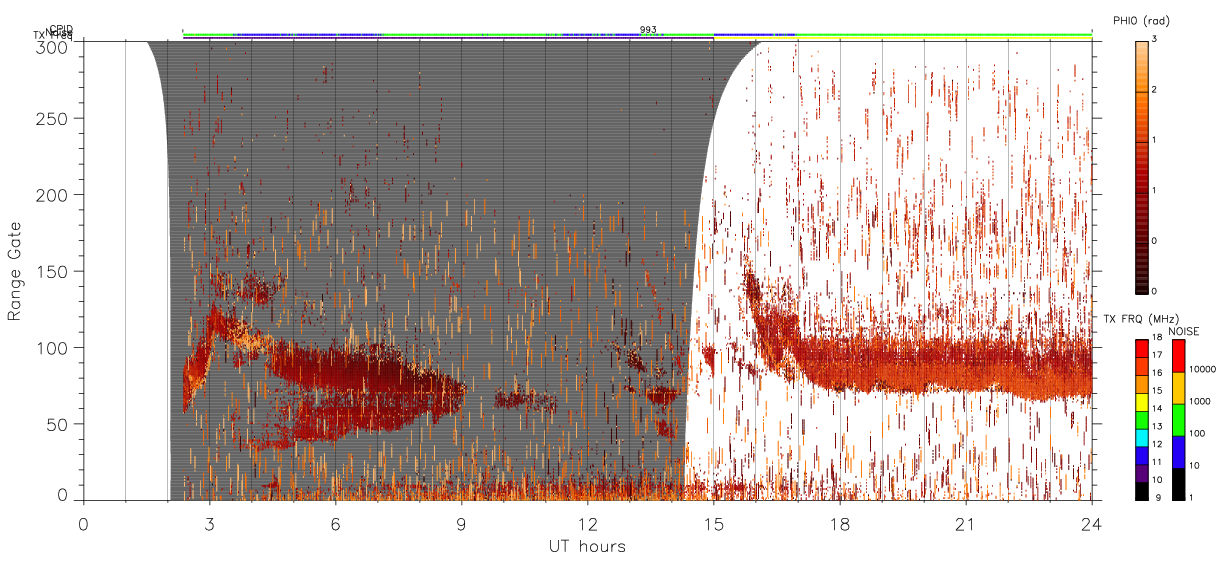Click the '3' label on the PHI0 scale
Viewport: 1228px width, 567px height.
1155,41
